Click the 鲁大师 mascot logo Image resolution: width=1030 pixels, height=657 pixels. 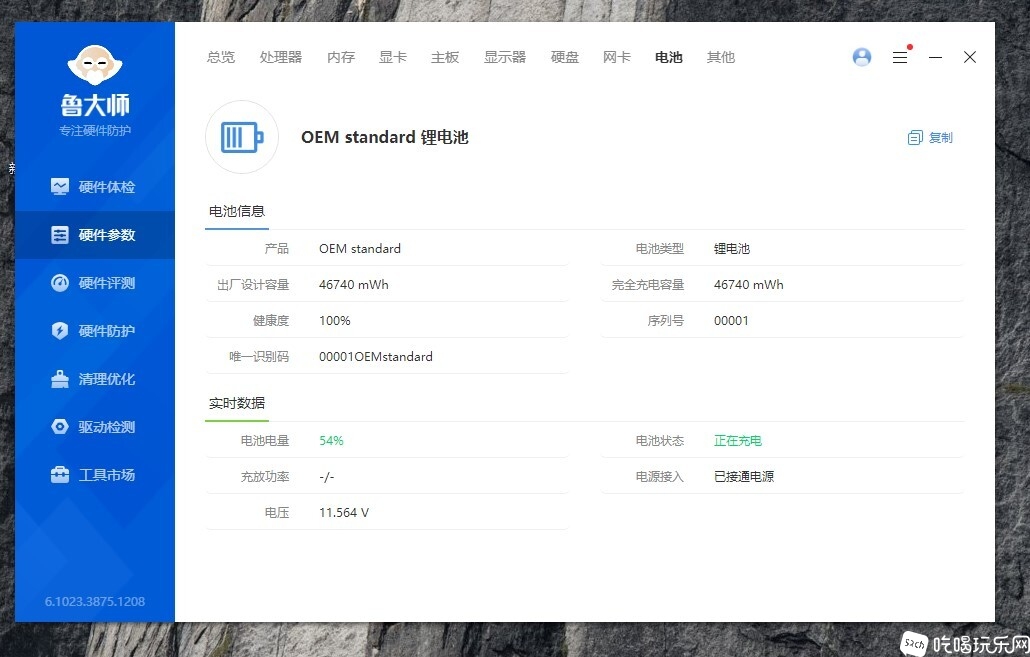click(x=95, y=64)
